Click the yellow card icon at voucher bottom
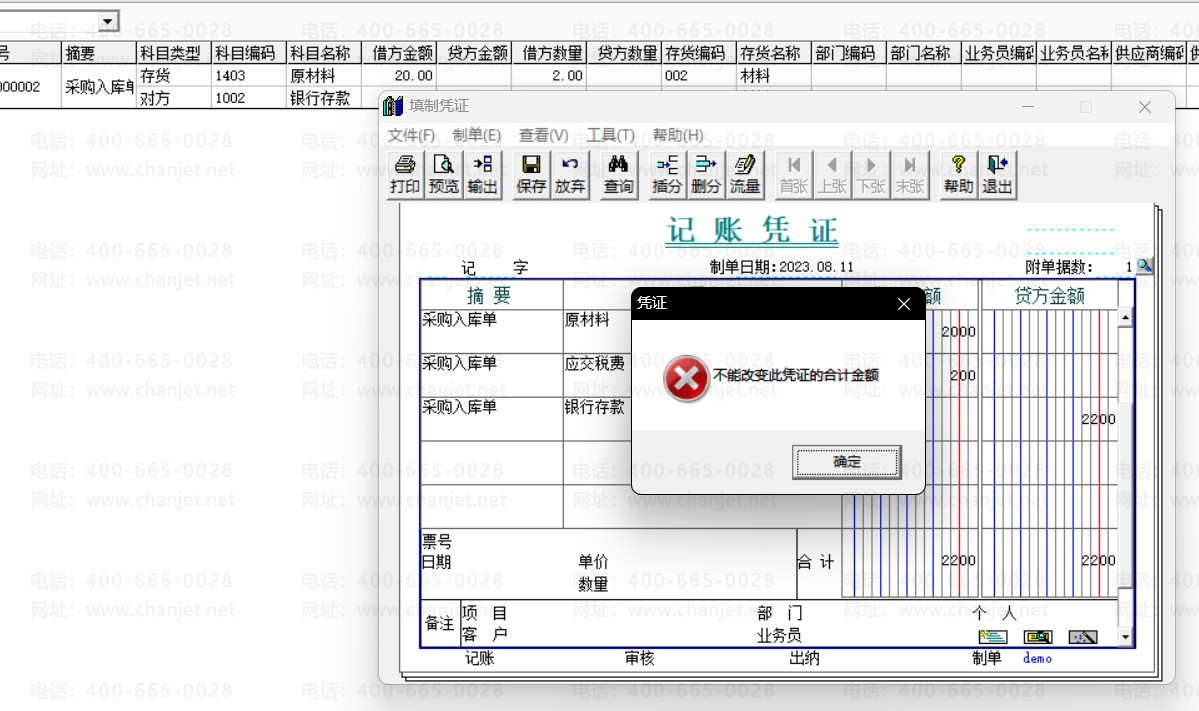The width and height of the screenshot is (1199, 711). click(1038, 637)
